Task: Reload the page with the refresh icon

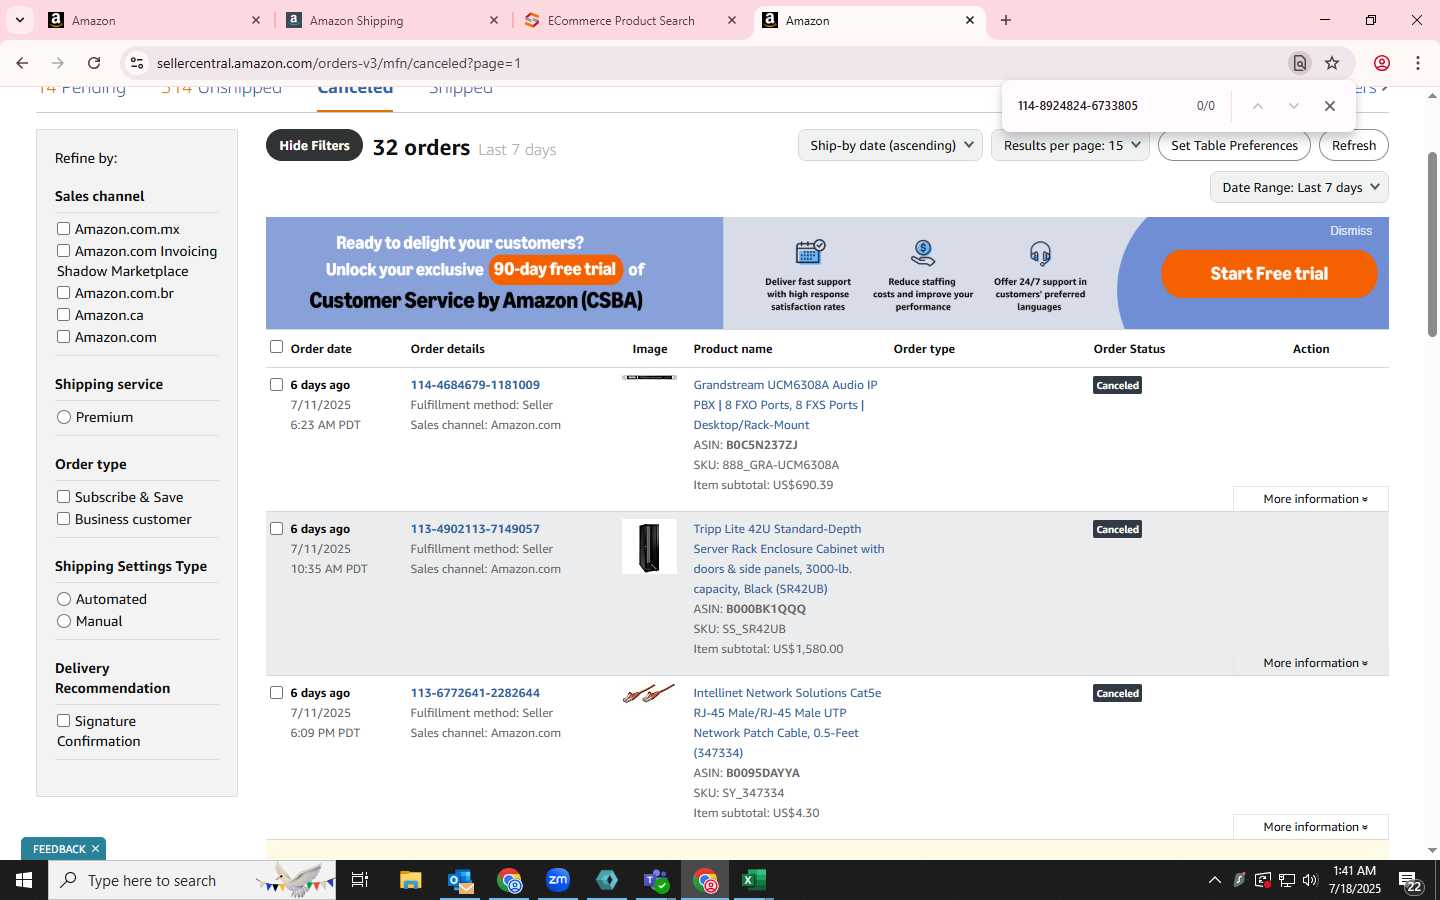Action: point(94,63)
